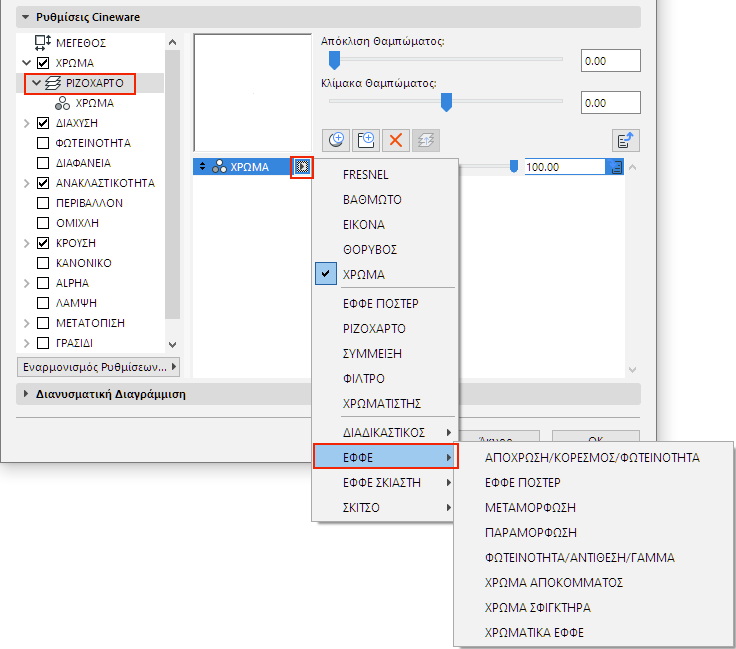The width and height of the screenshot is (736, 649).
Task: Click the Κλίμακα Θαμπώματος slider handle
Action: (446, 102)
